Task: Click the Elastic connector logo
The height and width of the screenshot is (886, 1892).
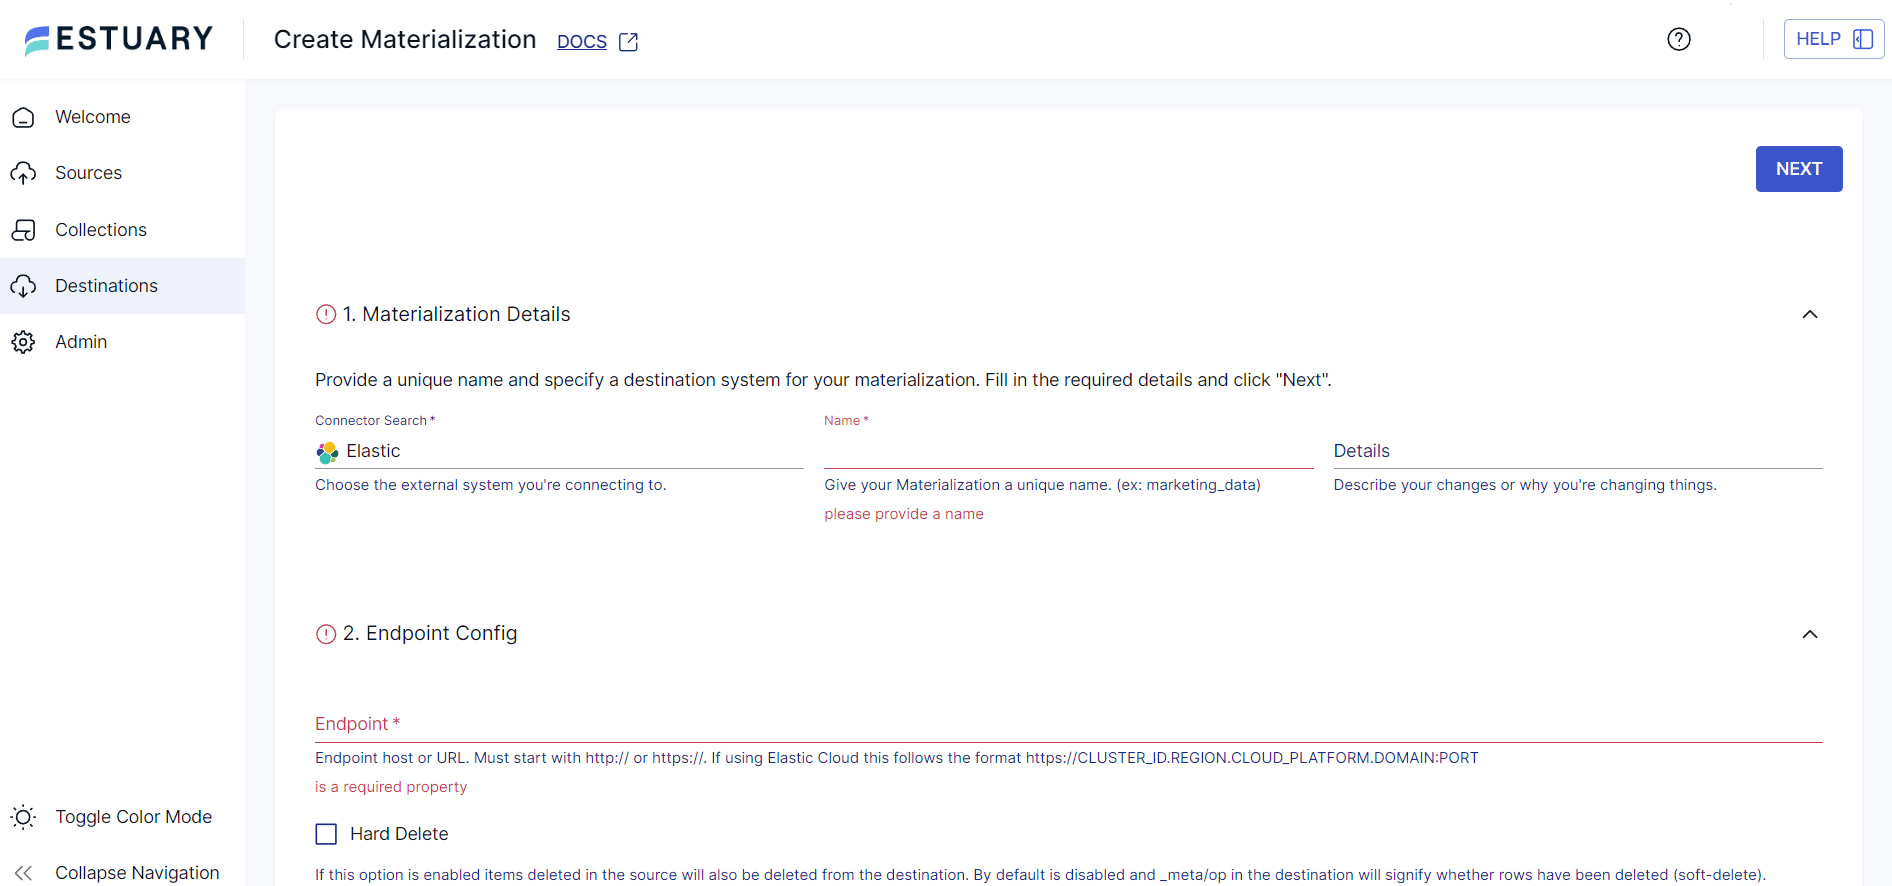Action: (327, 452)
